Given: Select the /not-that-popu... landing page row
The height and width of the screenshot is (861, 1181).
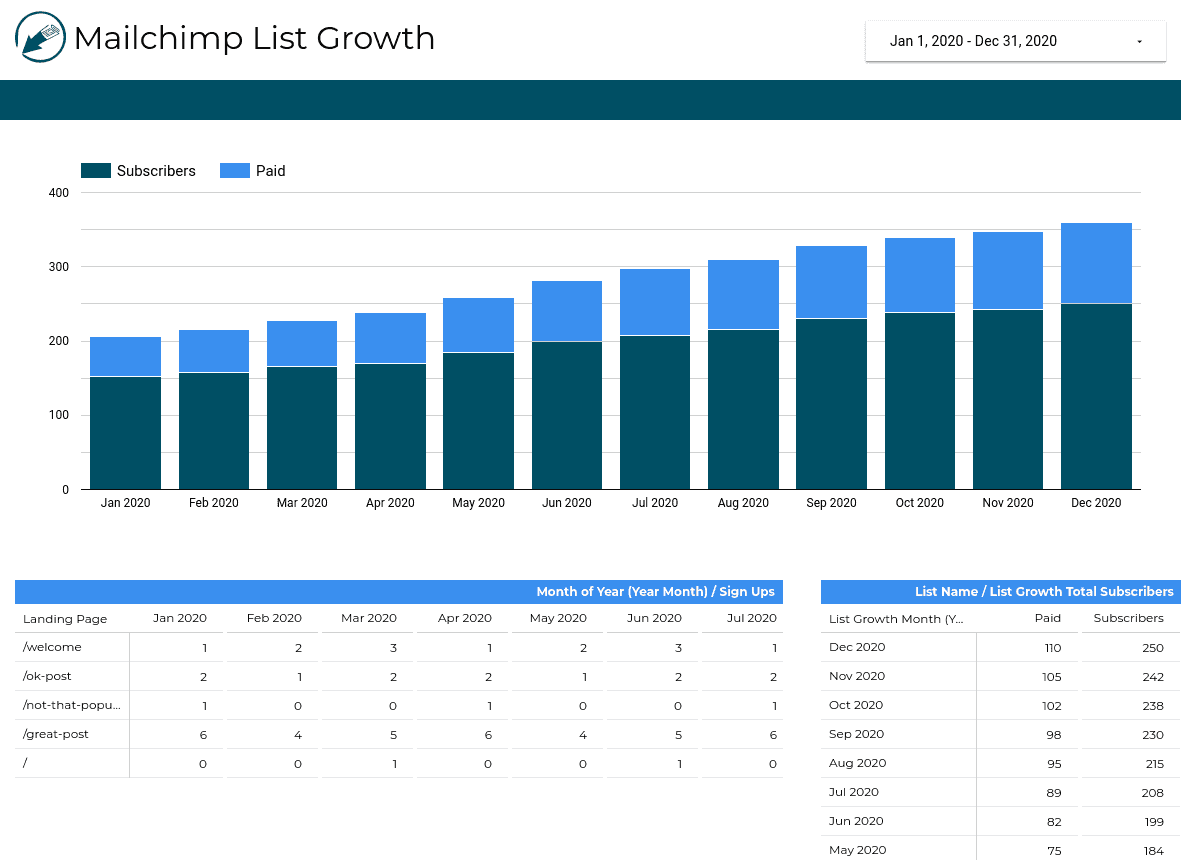Looking at the screenshot, I should pos(399,706).
